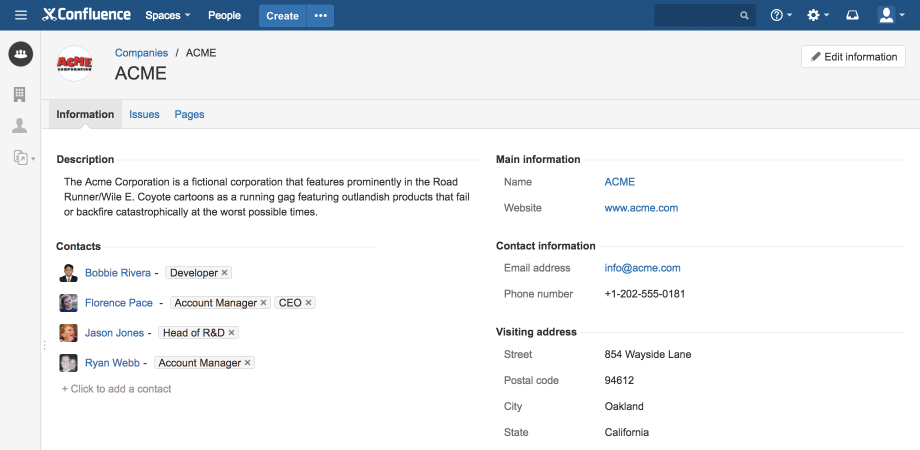Click the search magnifier icon

(745, 16)
